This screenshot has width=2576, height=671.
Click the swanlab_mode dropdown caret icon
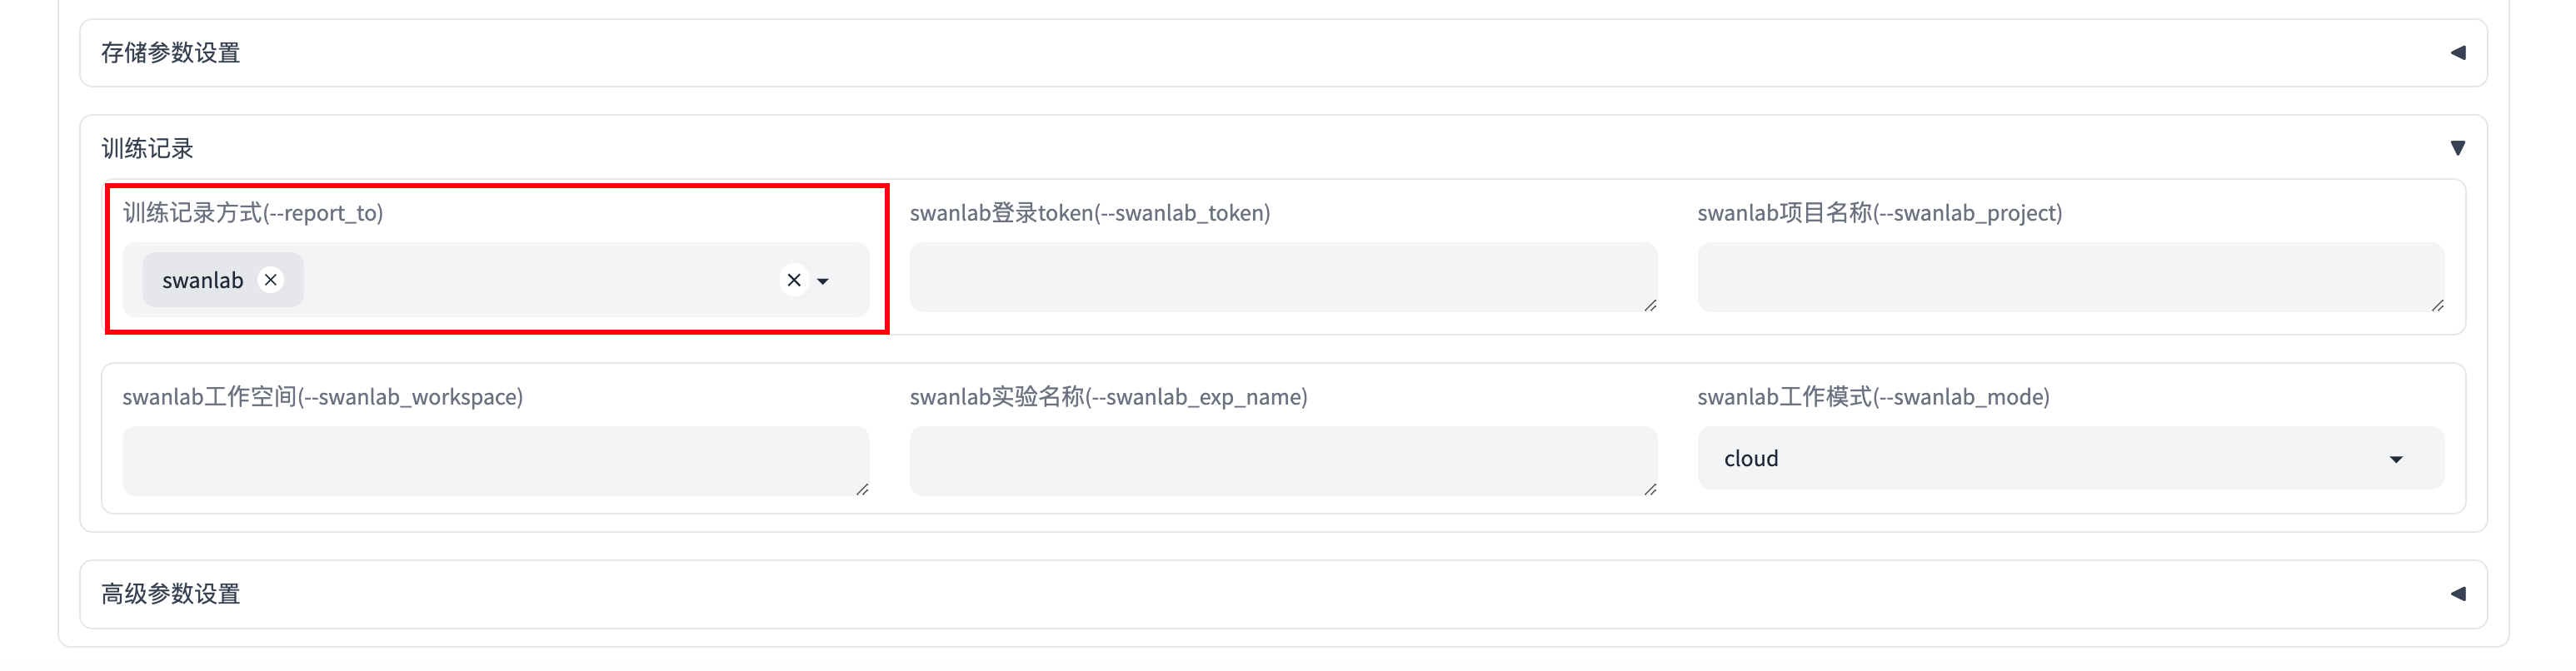(2396, 460)
